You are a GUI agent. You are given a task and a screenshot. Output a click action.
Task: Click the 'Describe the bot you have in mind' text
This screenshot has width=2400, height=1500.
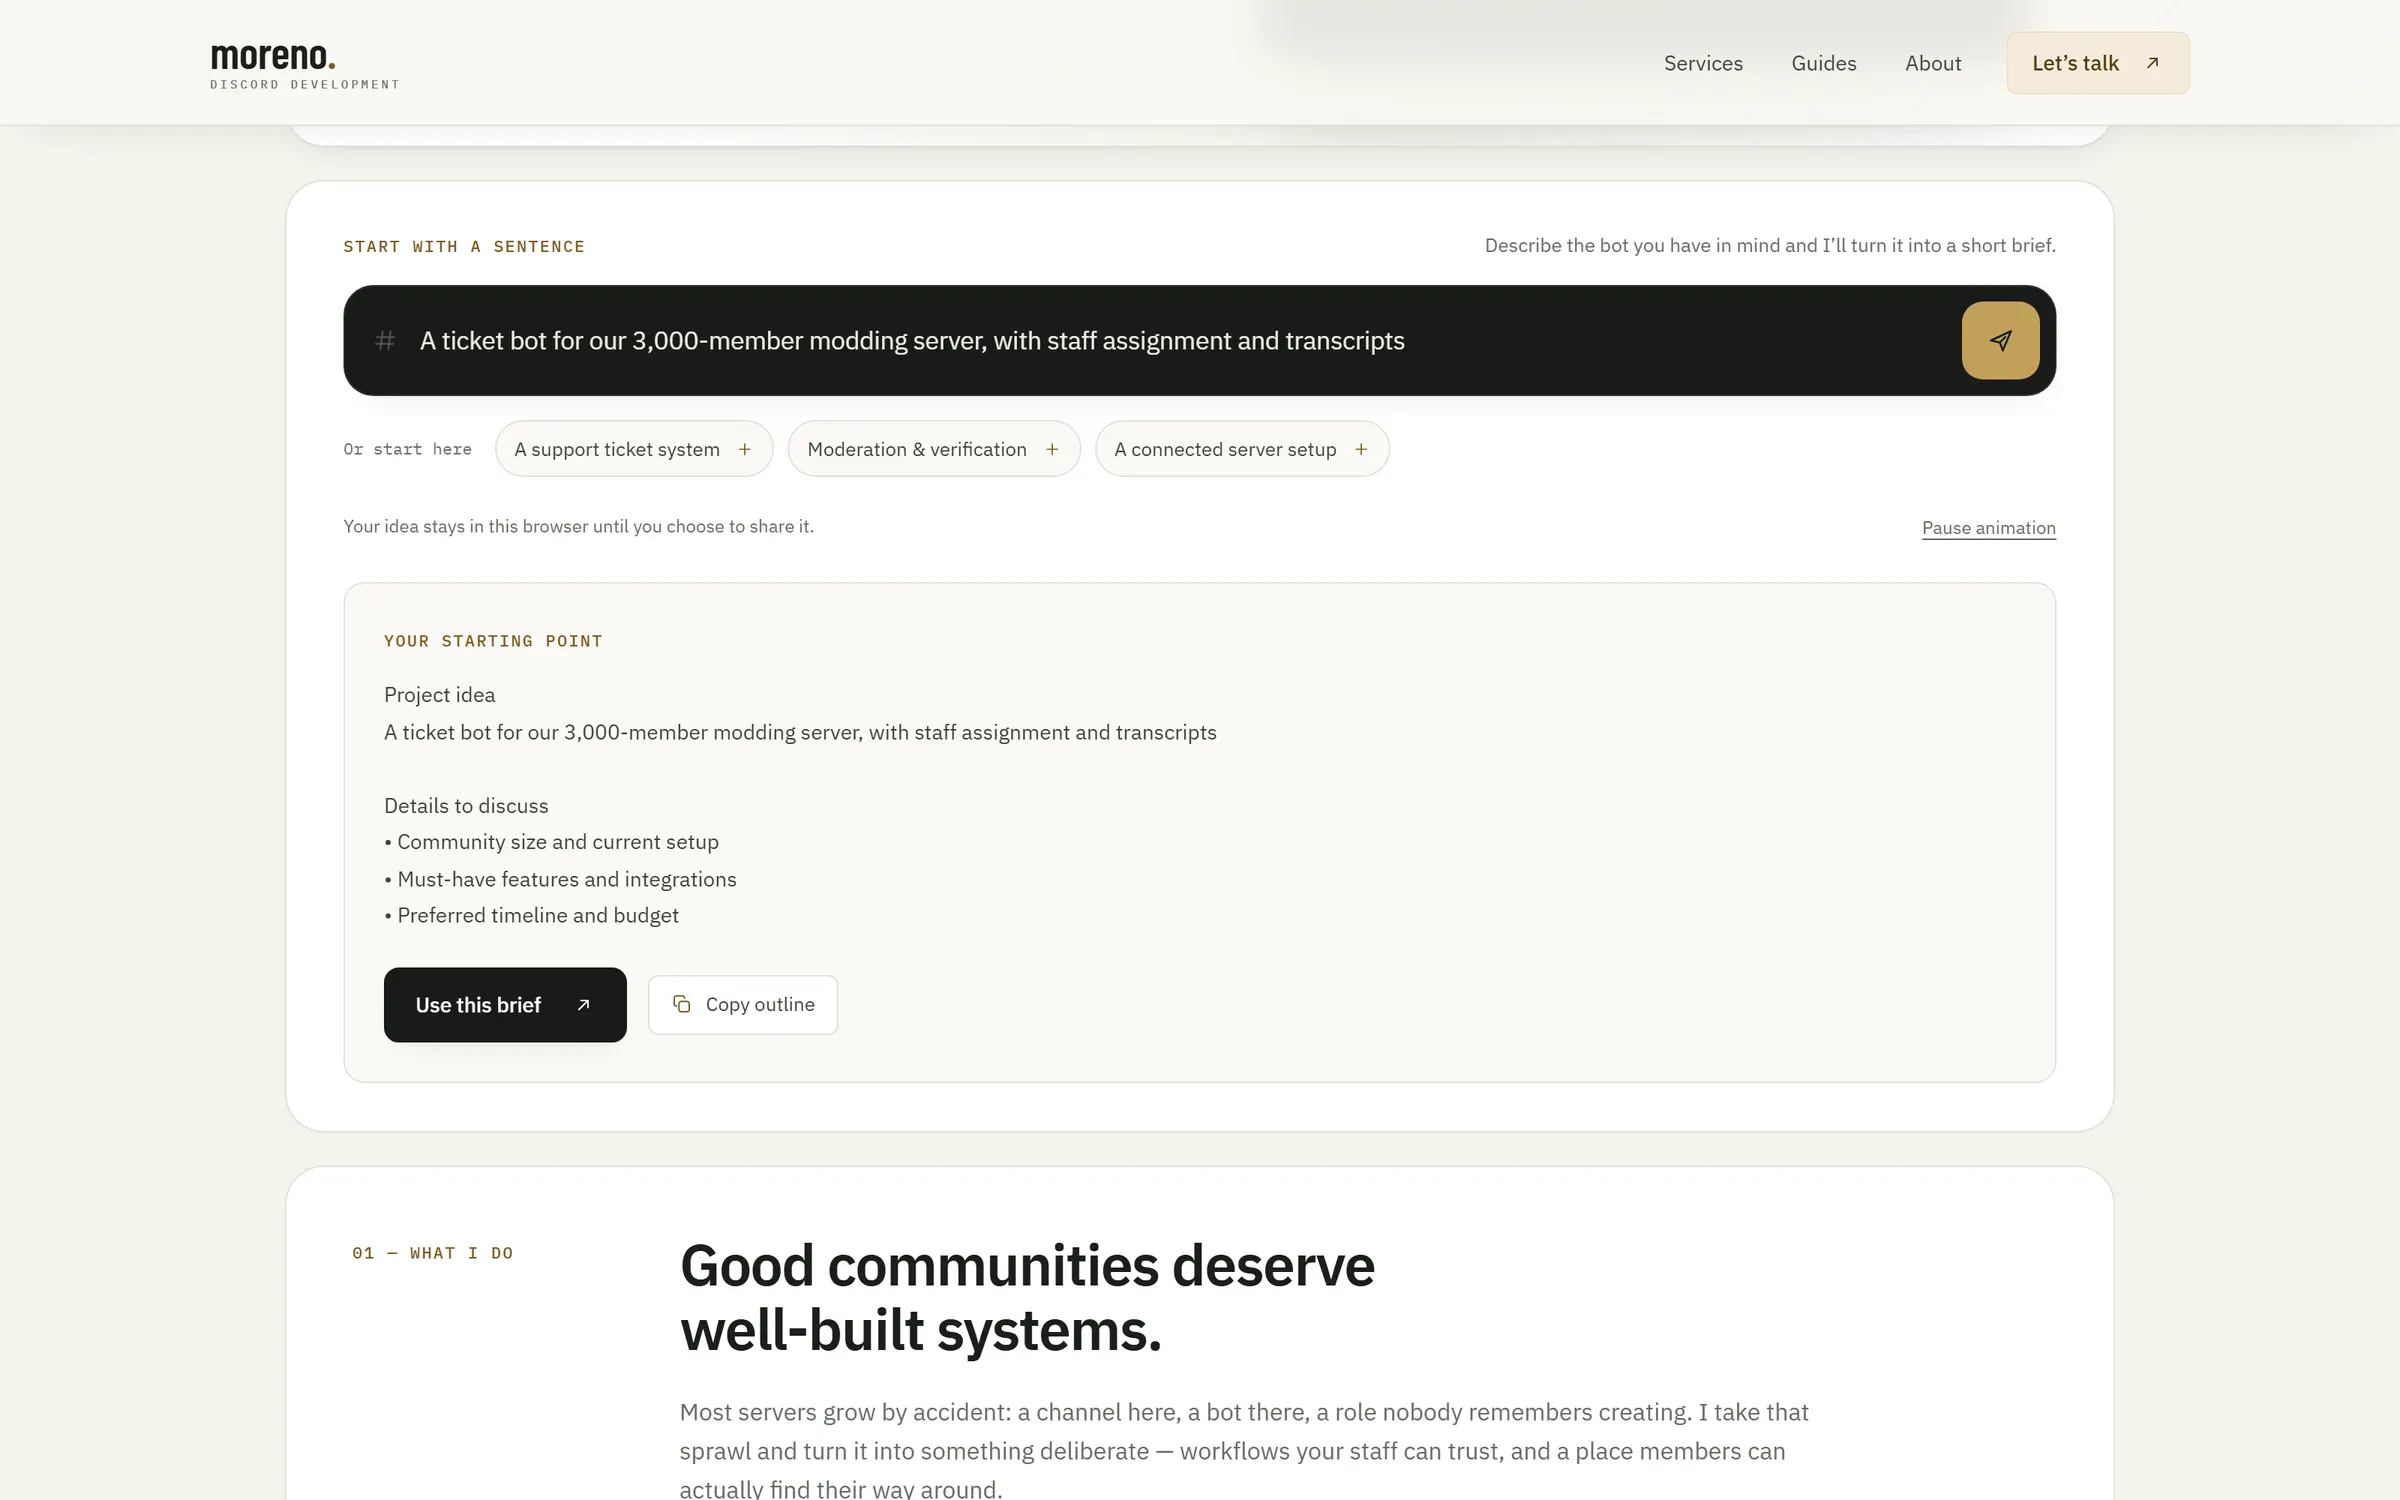point(1770,245)
